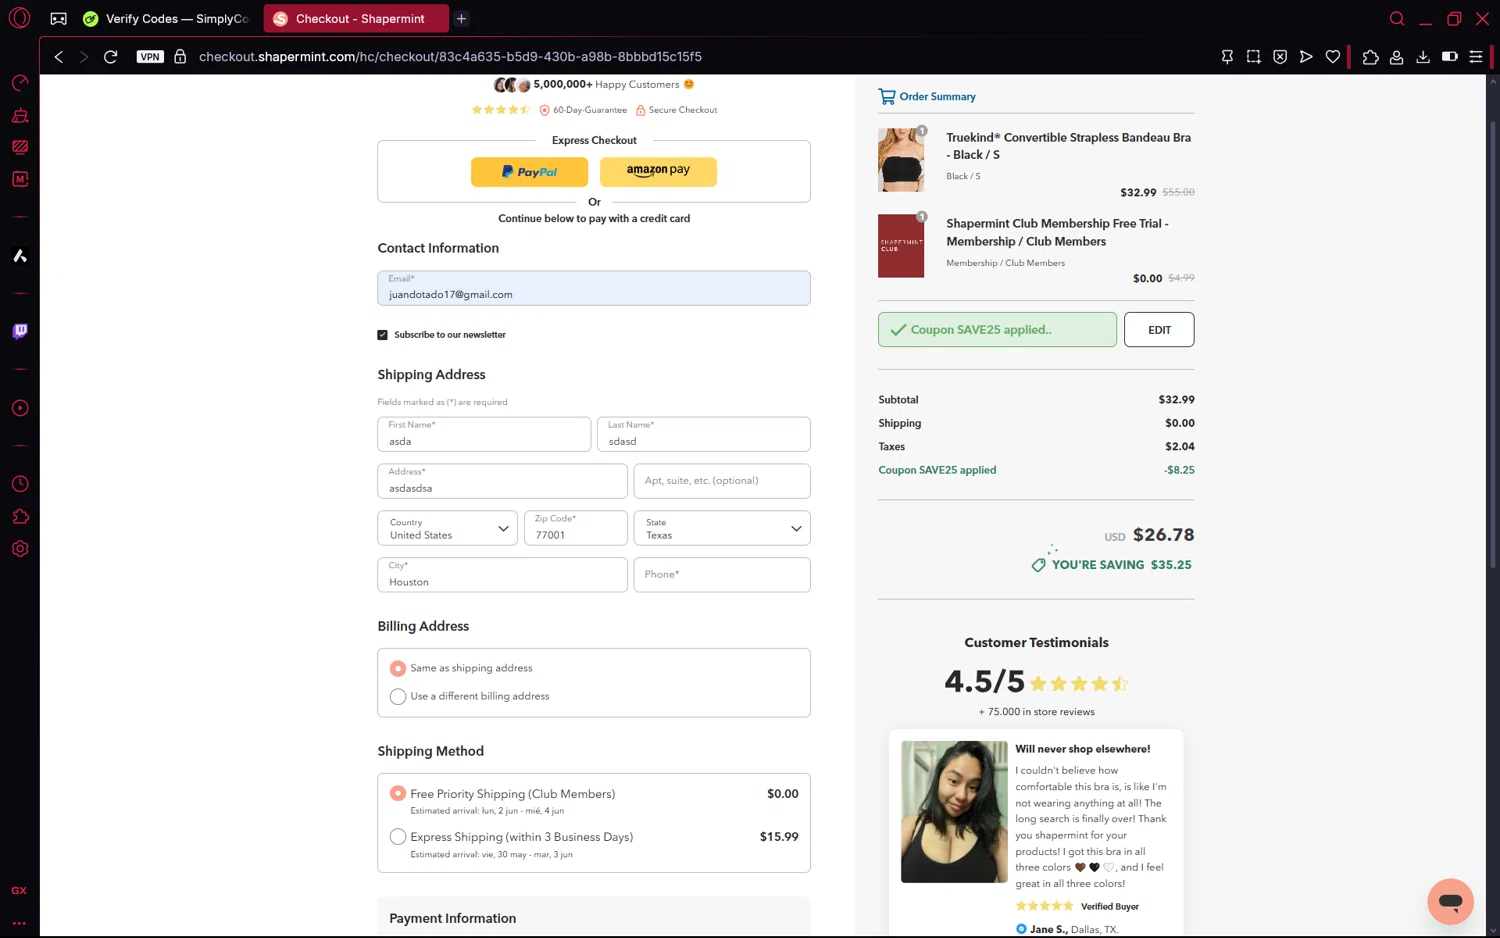This screenshot has height=938, width=1500.
Task: Open My Flow send icon
Action: 1306,57
